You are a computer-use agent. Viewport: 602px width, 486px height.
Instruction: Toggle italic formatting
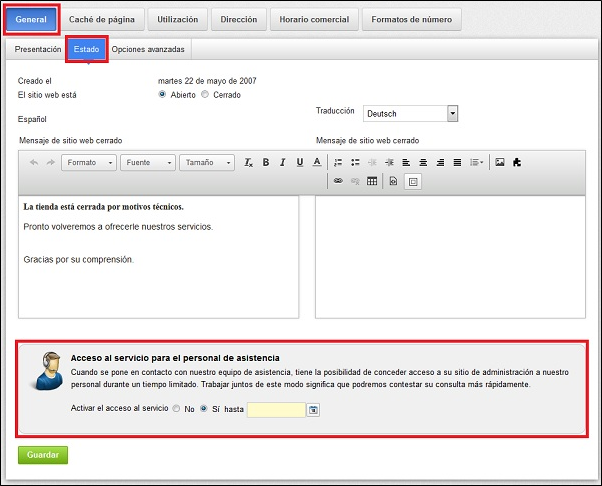pyautogui.click(x=283, y=162)
